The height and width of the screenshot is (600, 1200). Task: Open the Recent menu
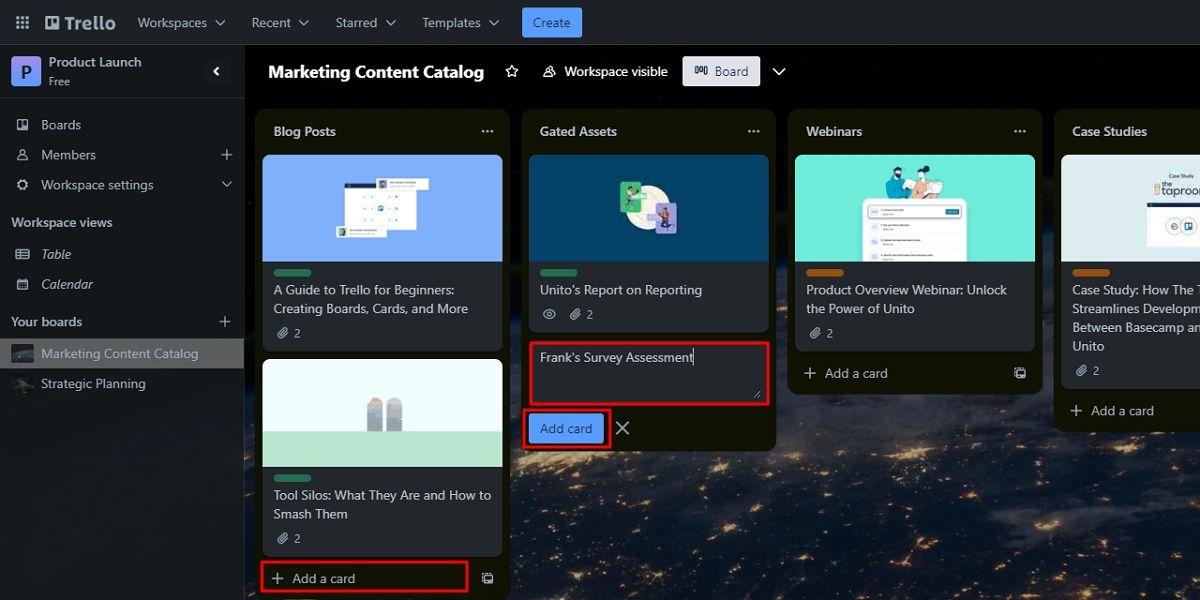(279, 22)
